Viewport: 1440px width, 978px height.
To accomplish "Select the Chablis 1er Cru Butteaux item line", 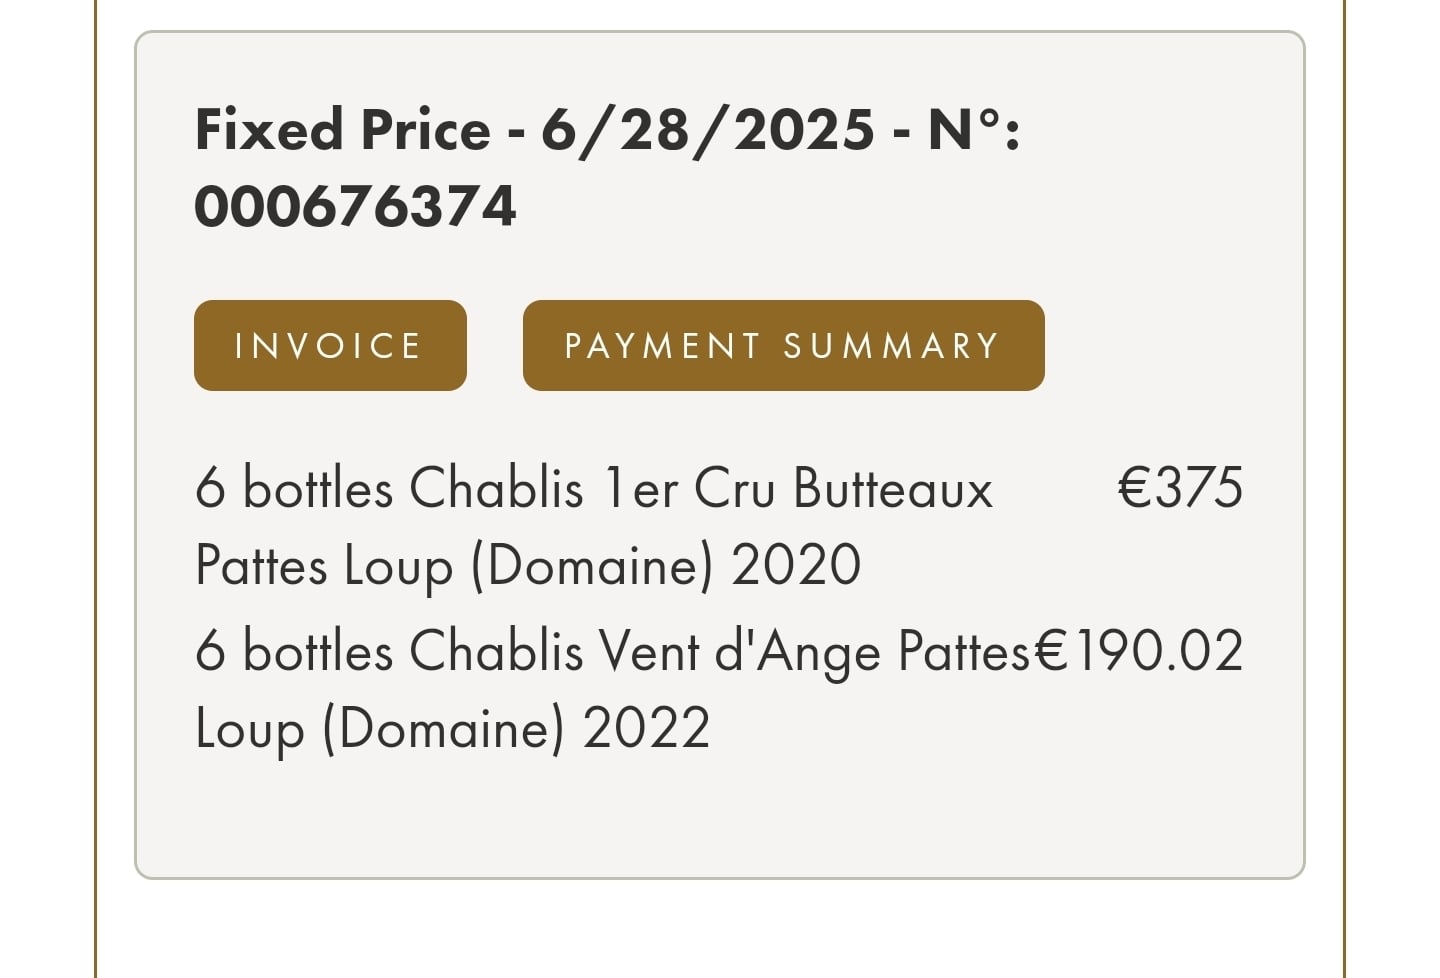I will (x=594, y=488).
